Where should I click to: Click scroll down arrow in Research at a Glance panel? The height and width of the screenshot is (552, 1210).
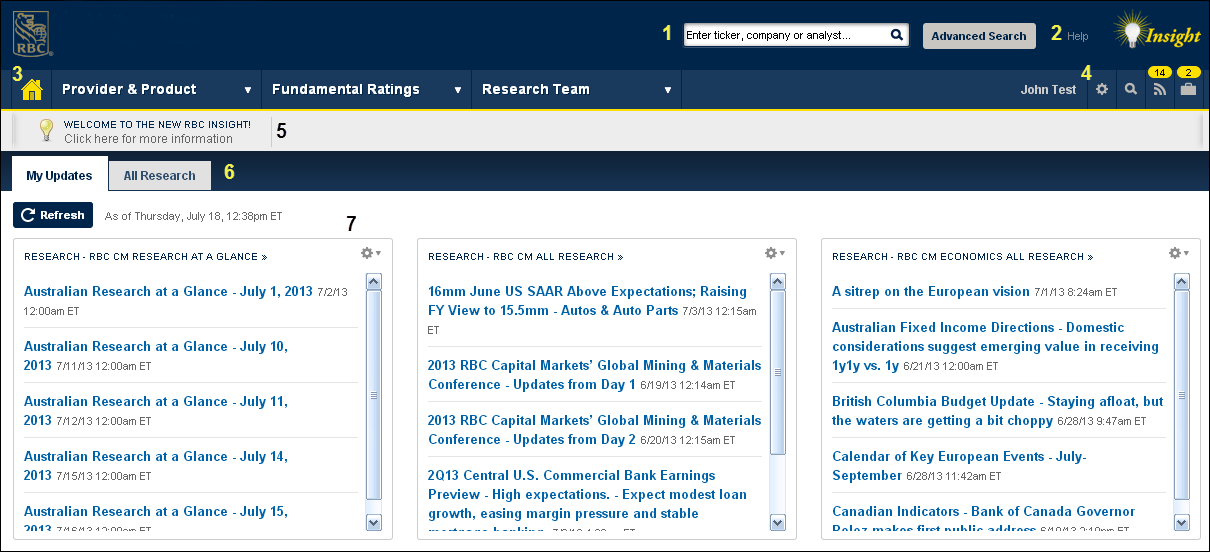tap(374, 522)
